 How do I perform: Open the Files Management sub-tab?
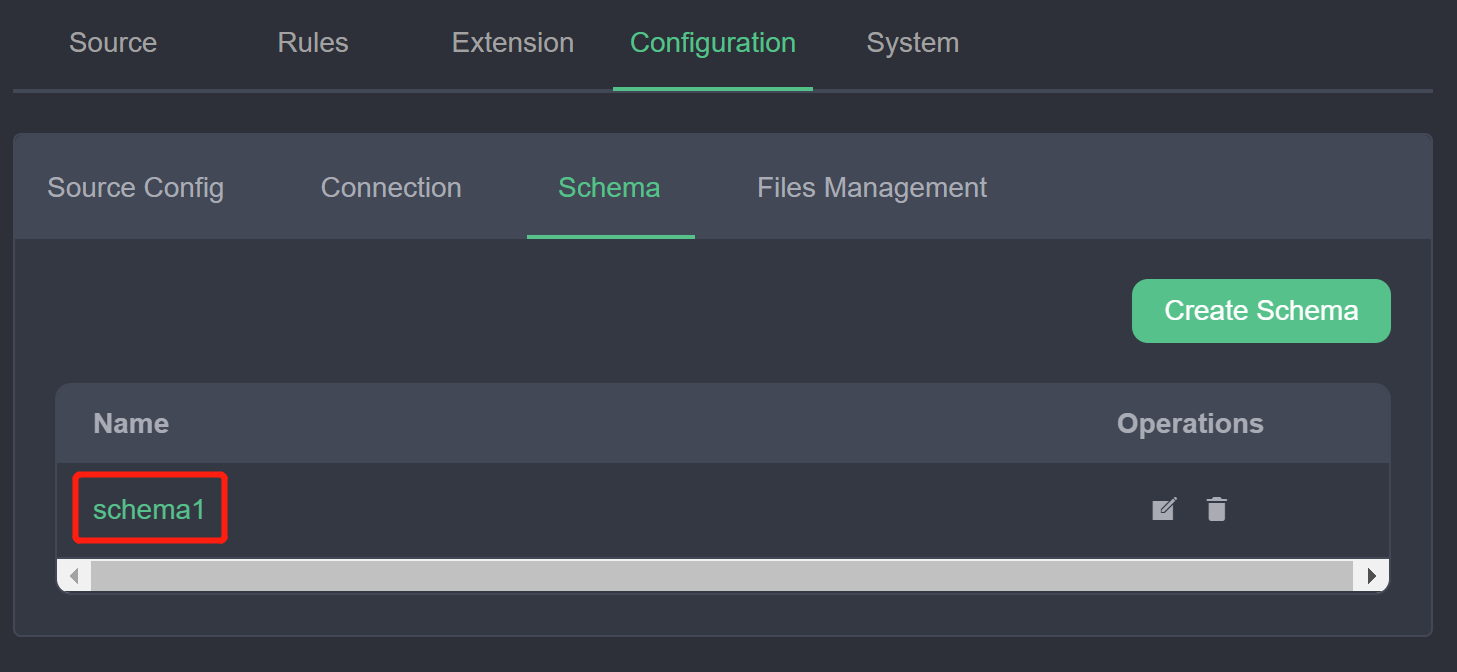point(872,188)
